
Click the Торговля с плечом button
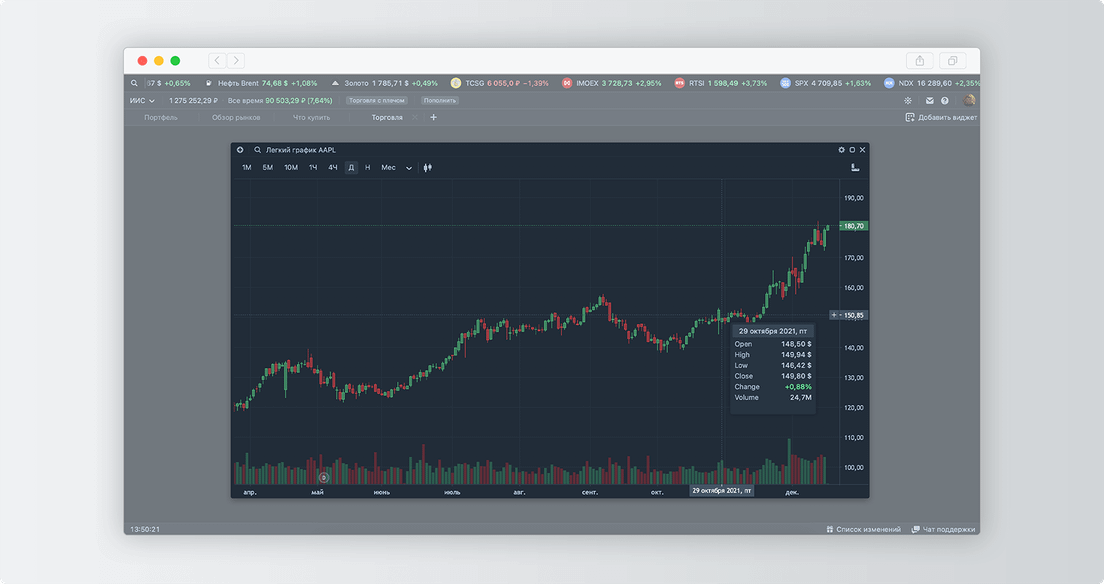tap(377, 101)
